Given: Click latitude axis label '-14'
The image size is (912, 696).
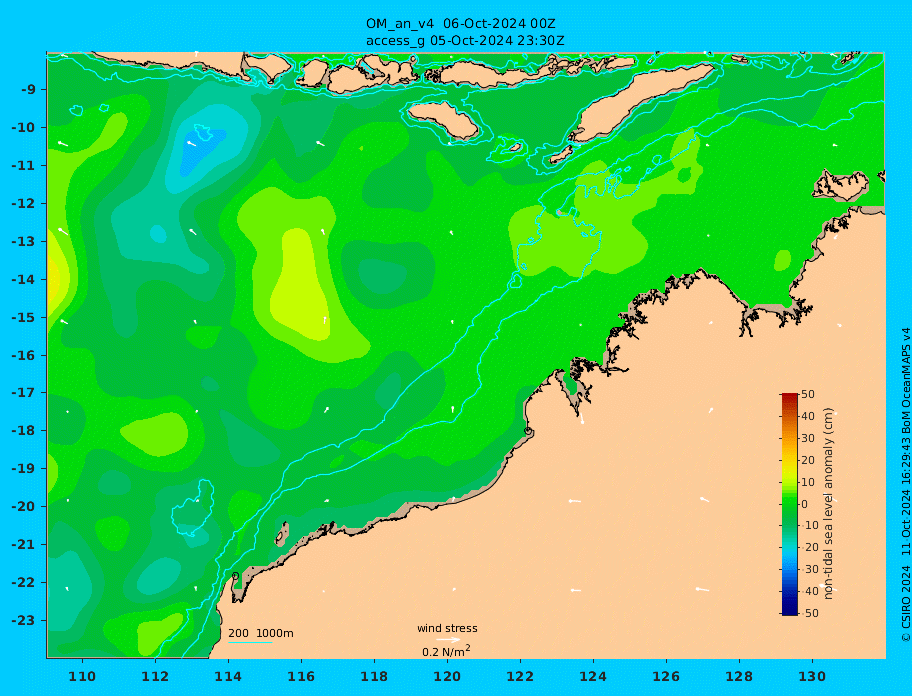Looking at the screenshot, I should click(x=23, y=280).
